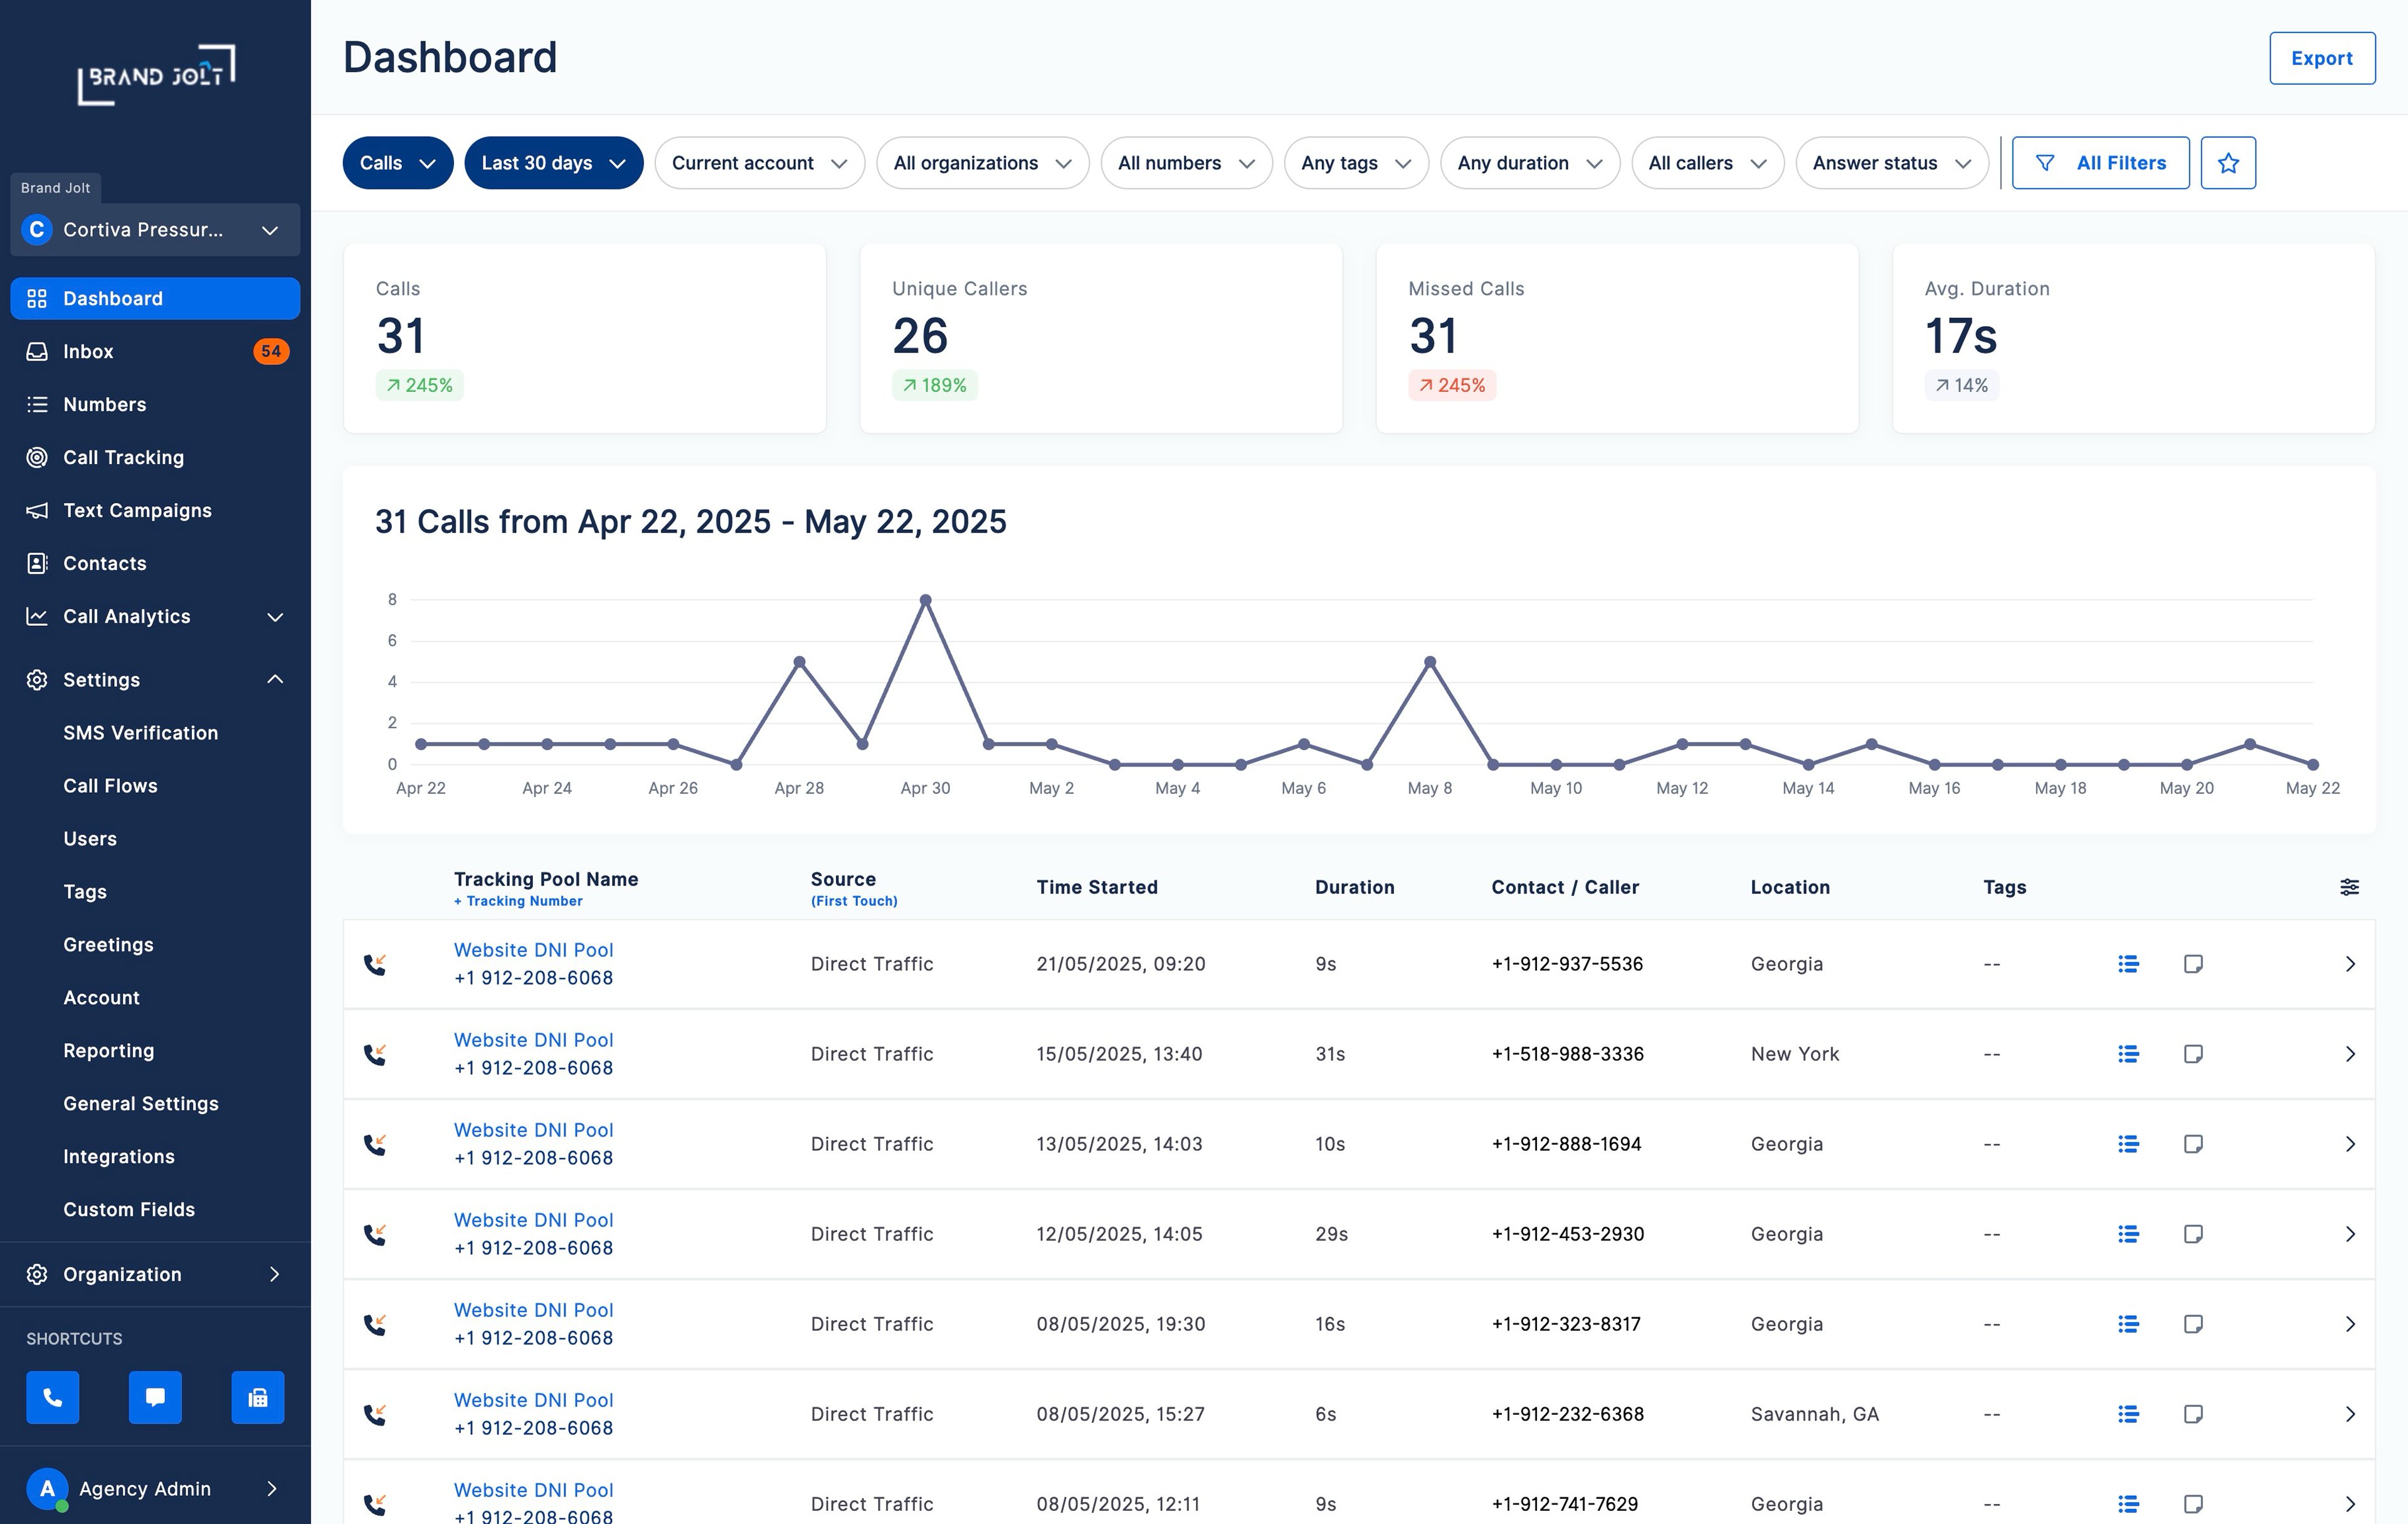Click the star favorite filter icon

[x=2228, y=163]
